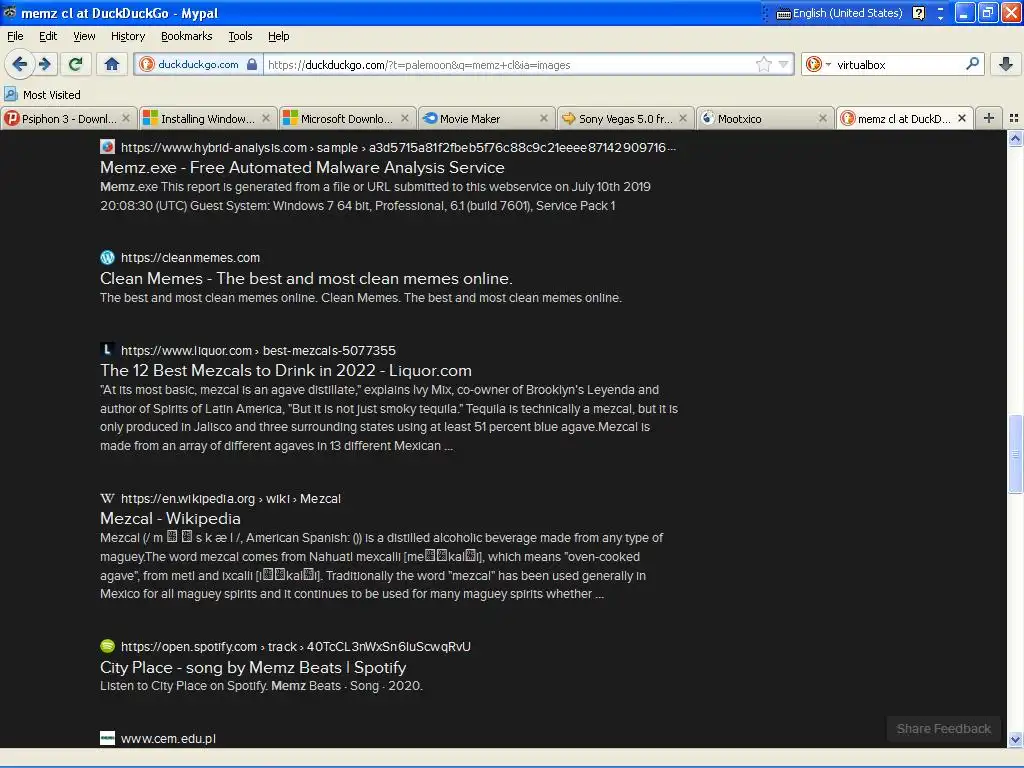Open the Home page icon
This screenshot has height=768, width=1024.
tap(112, 64)
